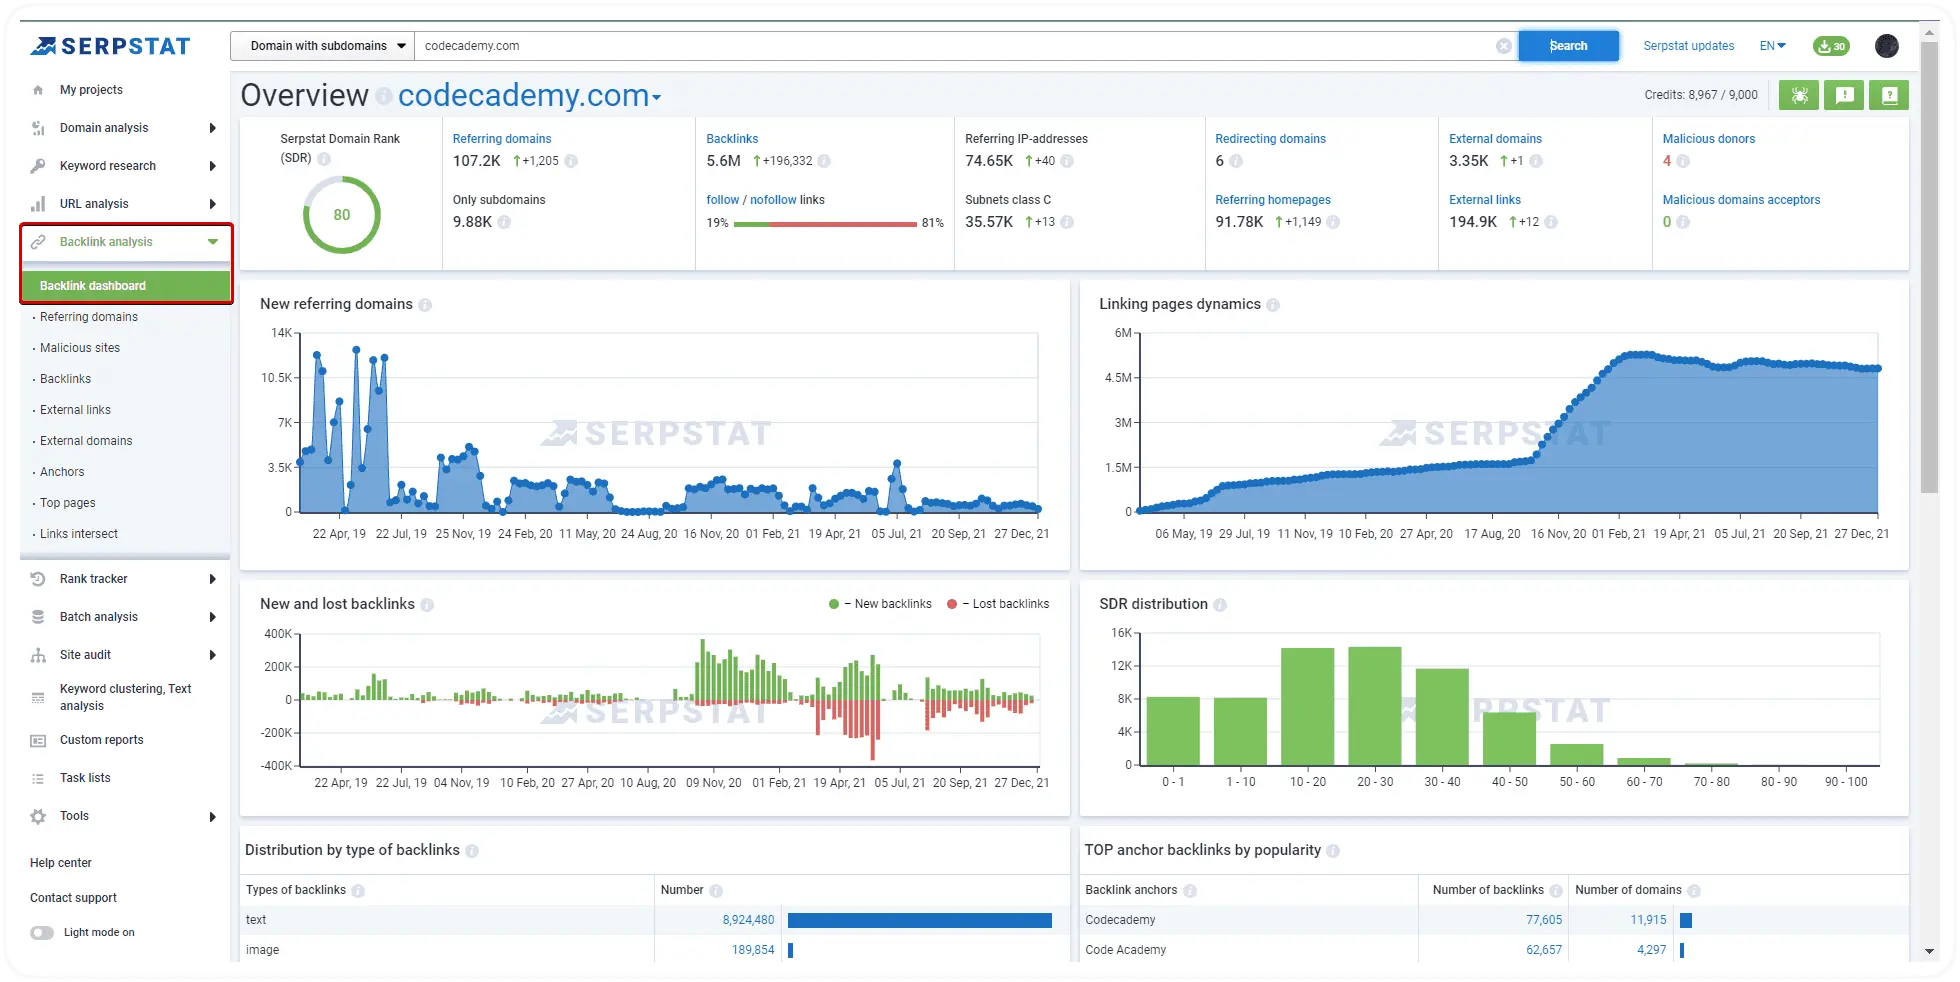This screenshot has width=1960, height=982.
Task: Open the Anchors section under Backlink analysis
Action: [62, 471]
